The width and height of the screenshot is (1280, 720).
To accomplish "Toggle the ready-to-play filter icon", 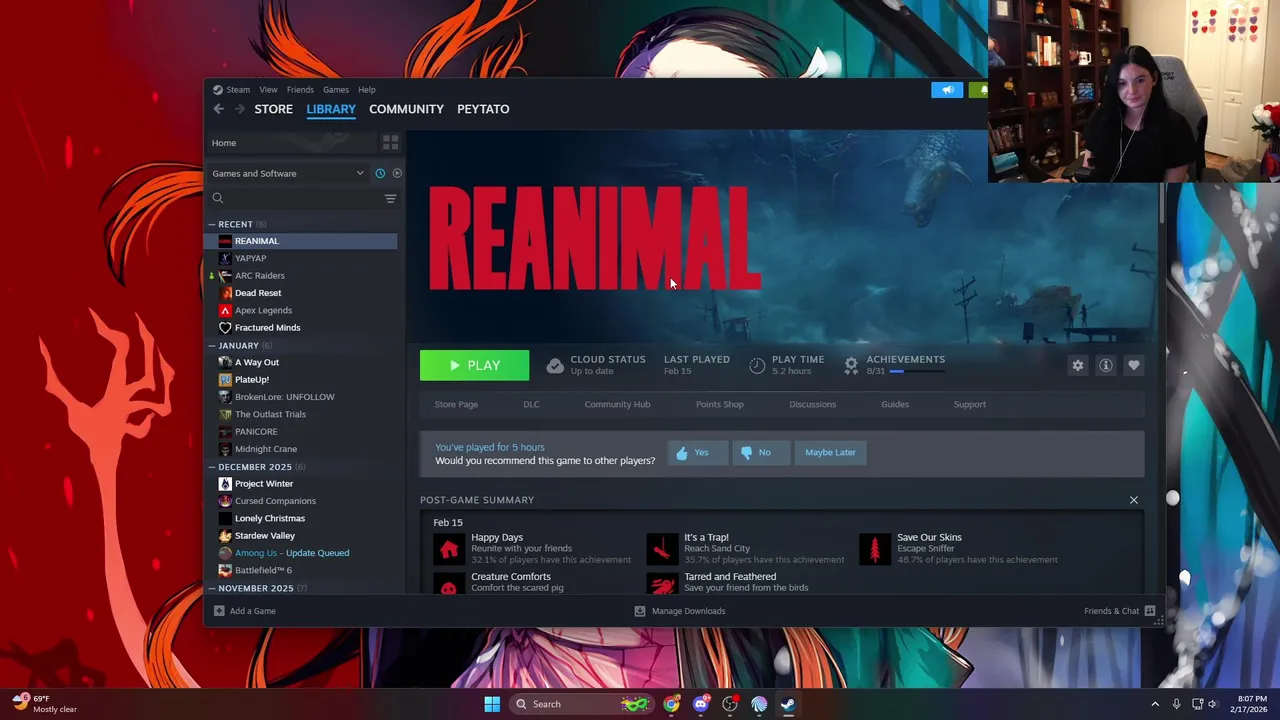I will coord(397,173).
